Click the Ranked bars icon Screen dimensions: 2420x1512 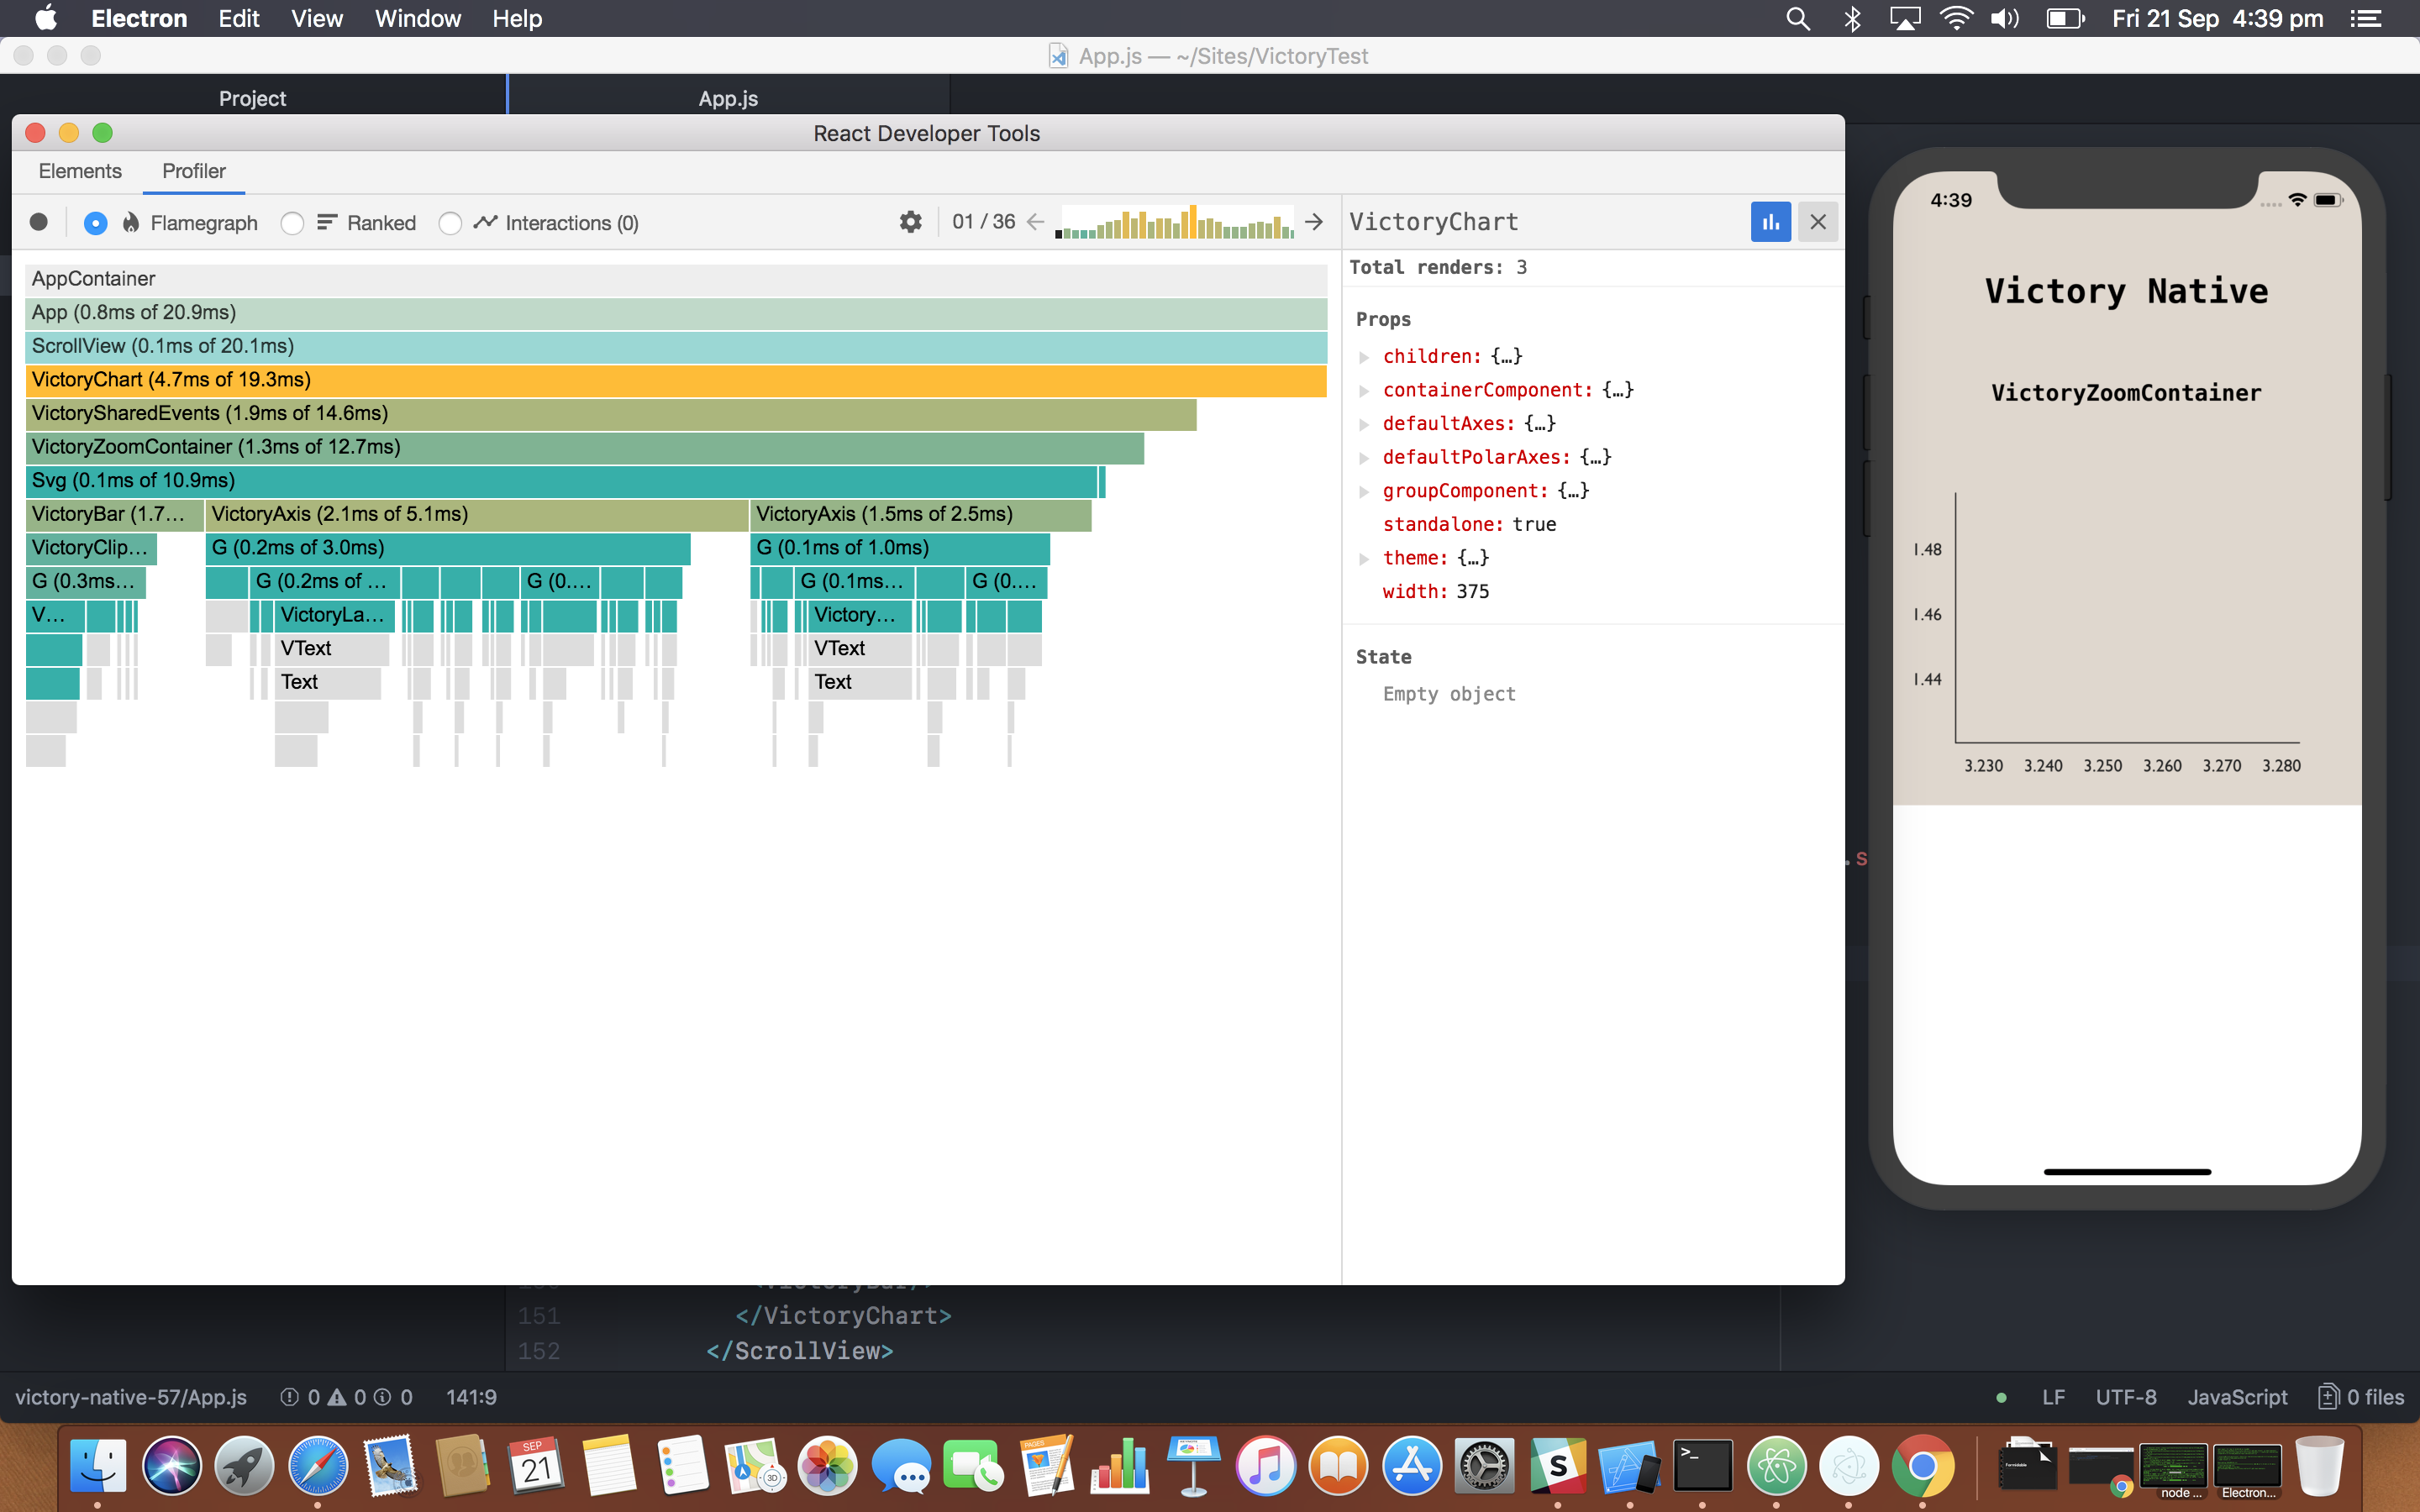(327, 222)
